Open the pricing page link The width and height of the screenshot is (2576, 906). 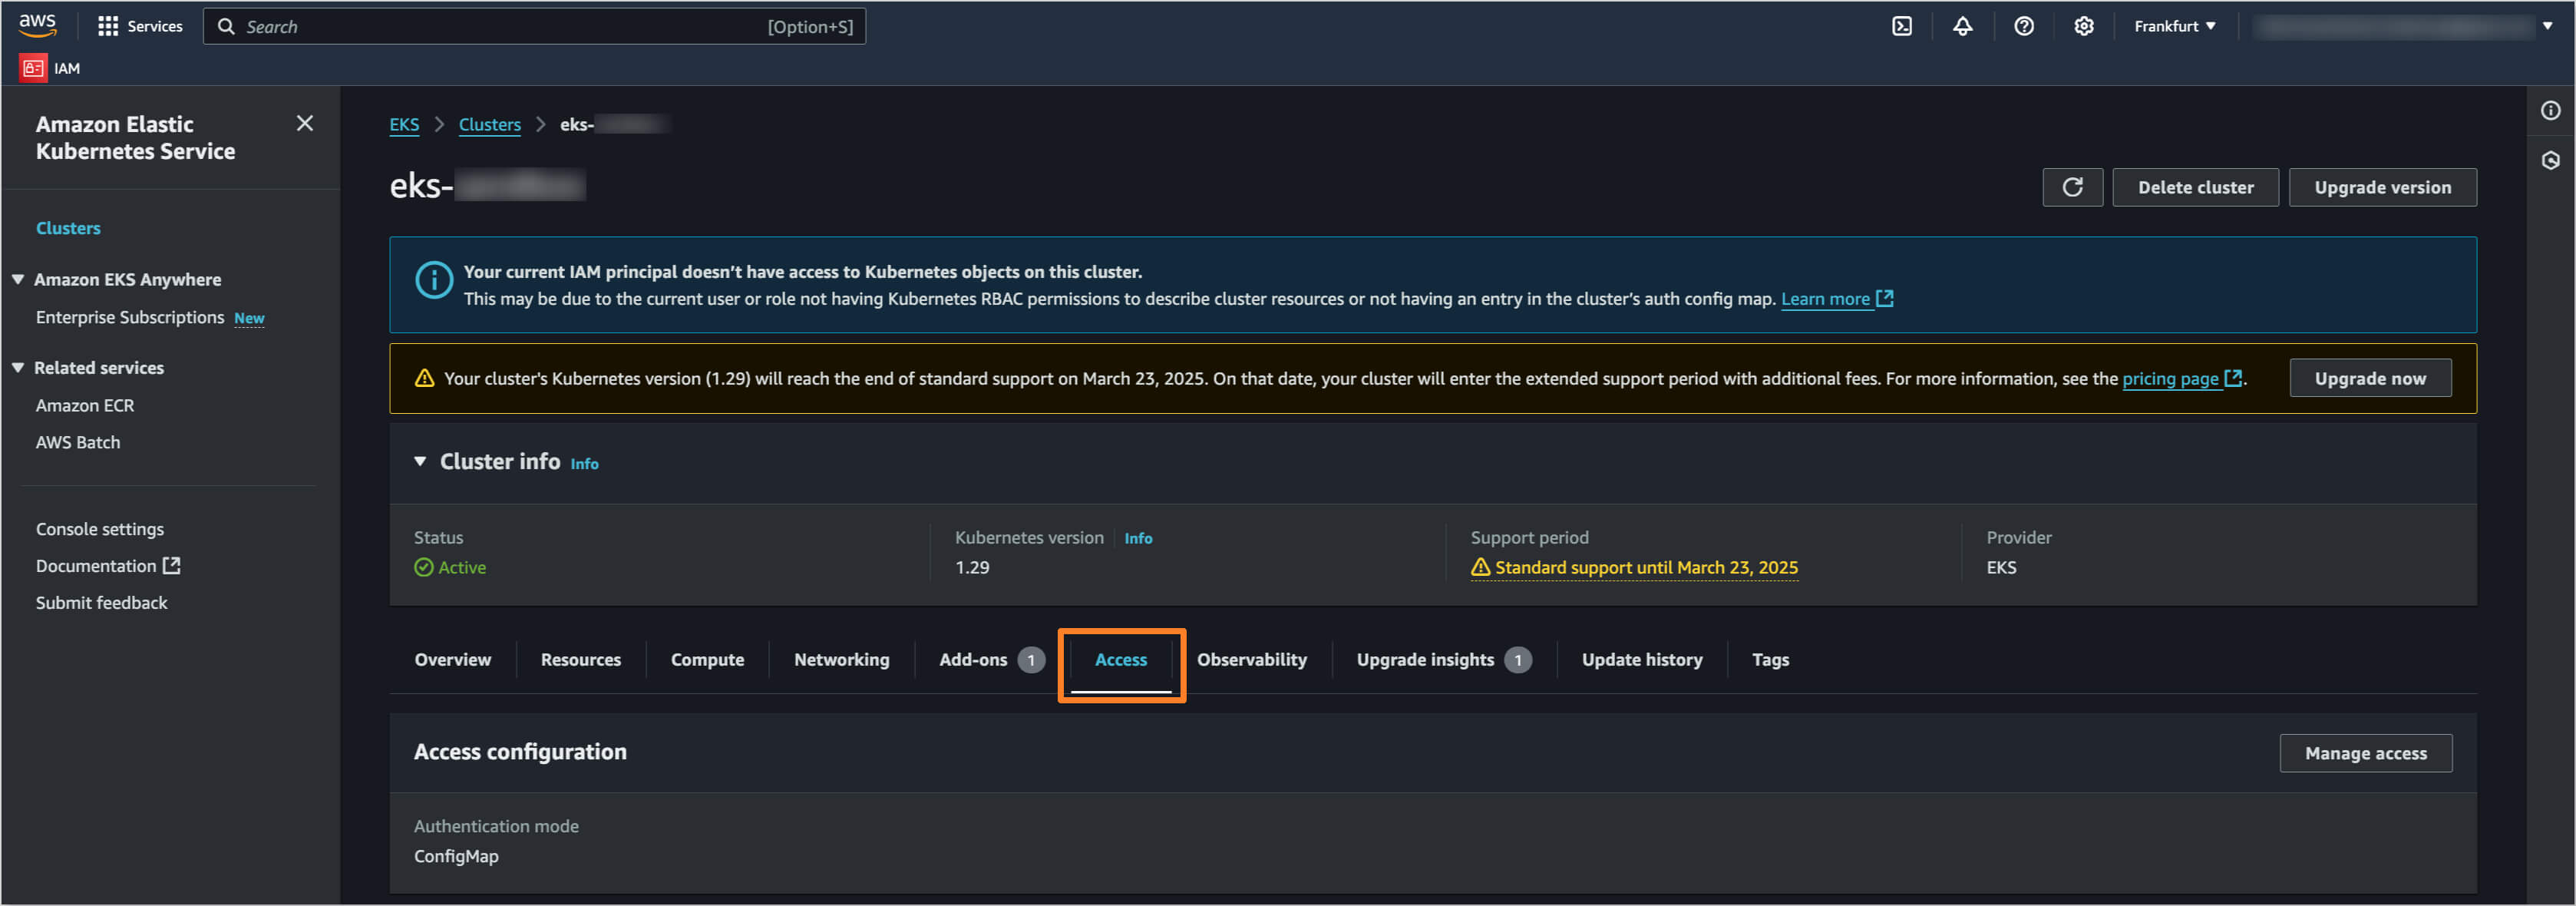(x=2173, y=378)
